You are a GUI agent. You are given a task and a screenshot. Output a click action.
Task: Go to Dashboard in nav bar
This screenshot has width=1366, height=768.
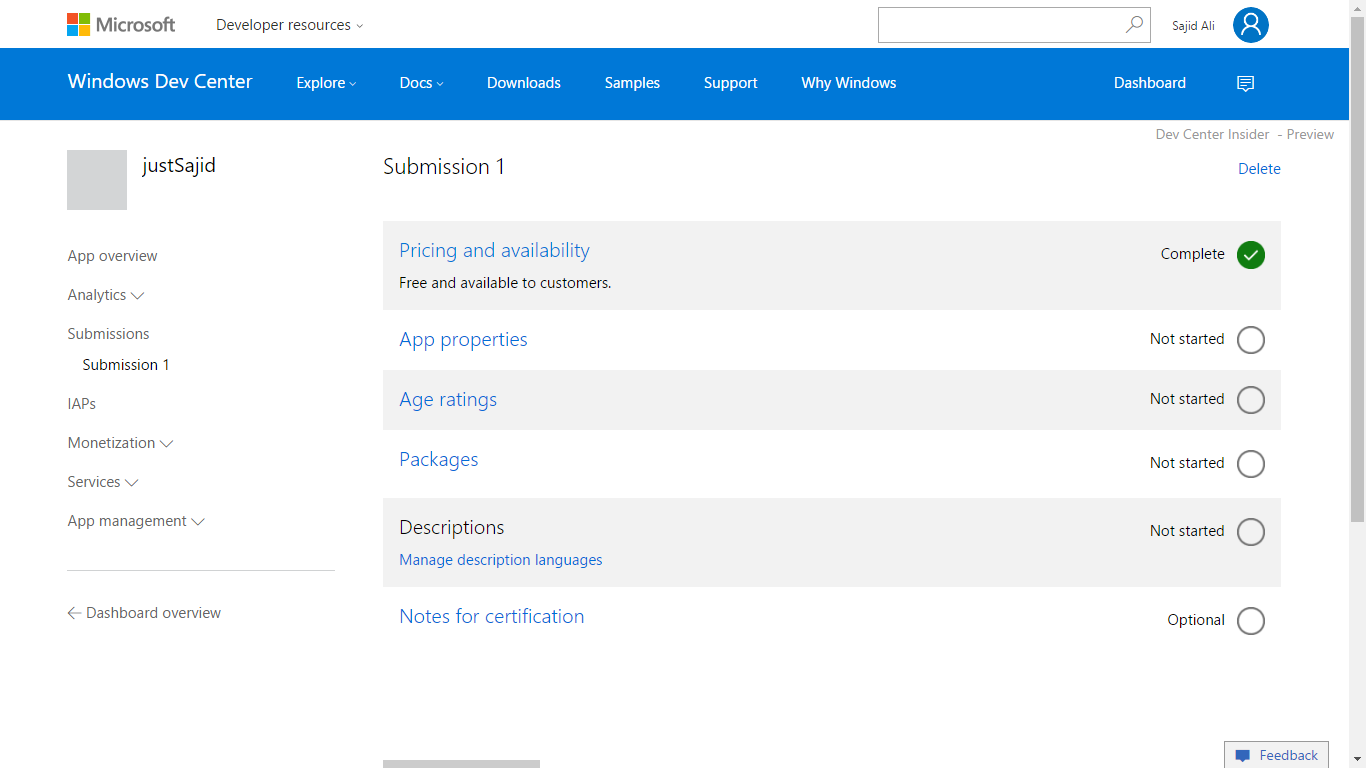1150,83
